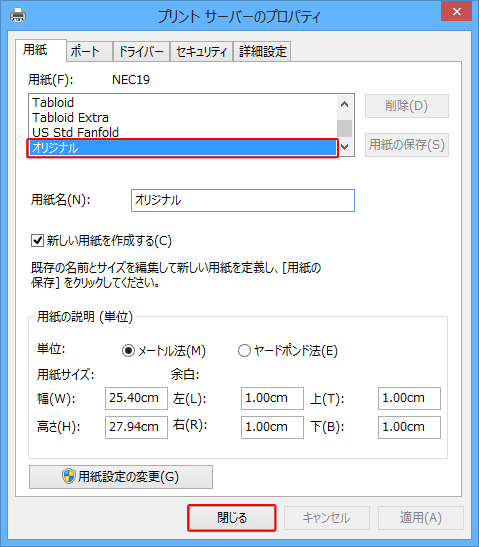The width and height of the screenshot is (479, 547).
Task: Click the キャンセル button
Action: (x=327, y=518)
